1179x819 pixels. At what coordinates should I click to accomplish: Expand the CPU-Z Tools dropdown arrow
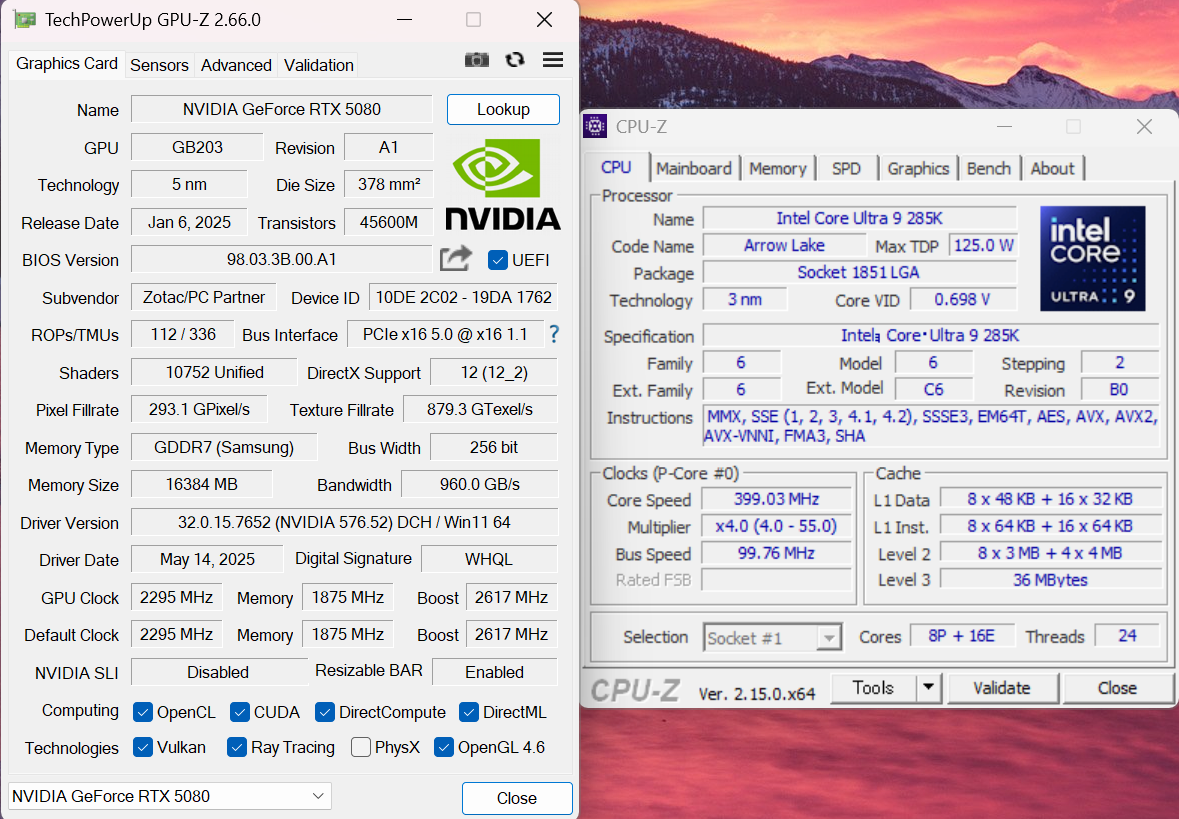point(929,687)
